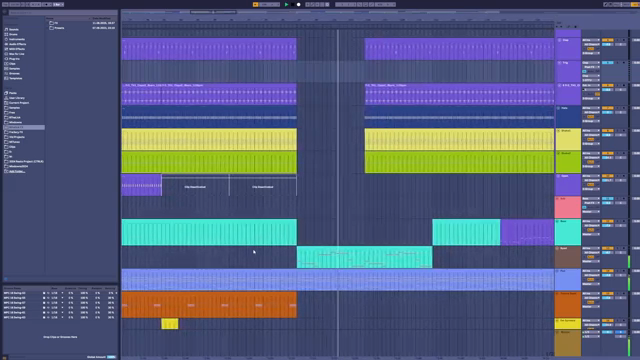The width and height of the screenshot is (640, 360).
Task: Toggle the orange track activator on green track
Action: coord(607,153)
